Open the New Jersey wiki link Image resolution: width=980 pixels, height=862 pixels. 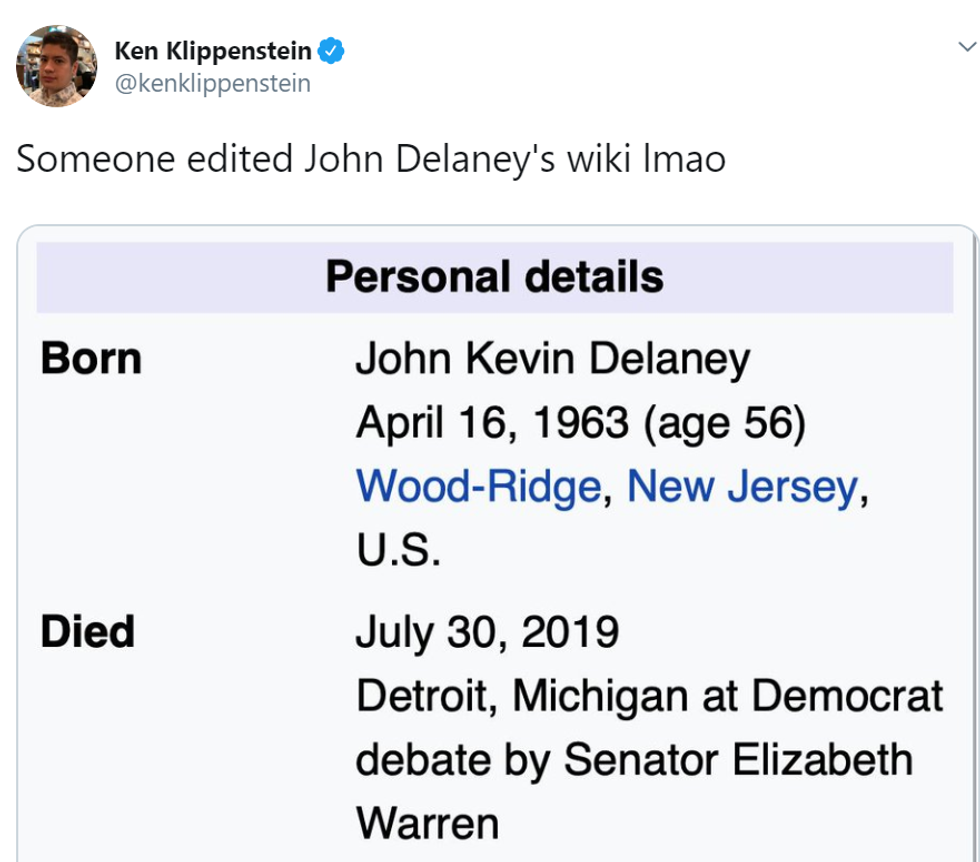(x=742, y=487)
